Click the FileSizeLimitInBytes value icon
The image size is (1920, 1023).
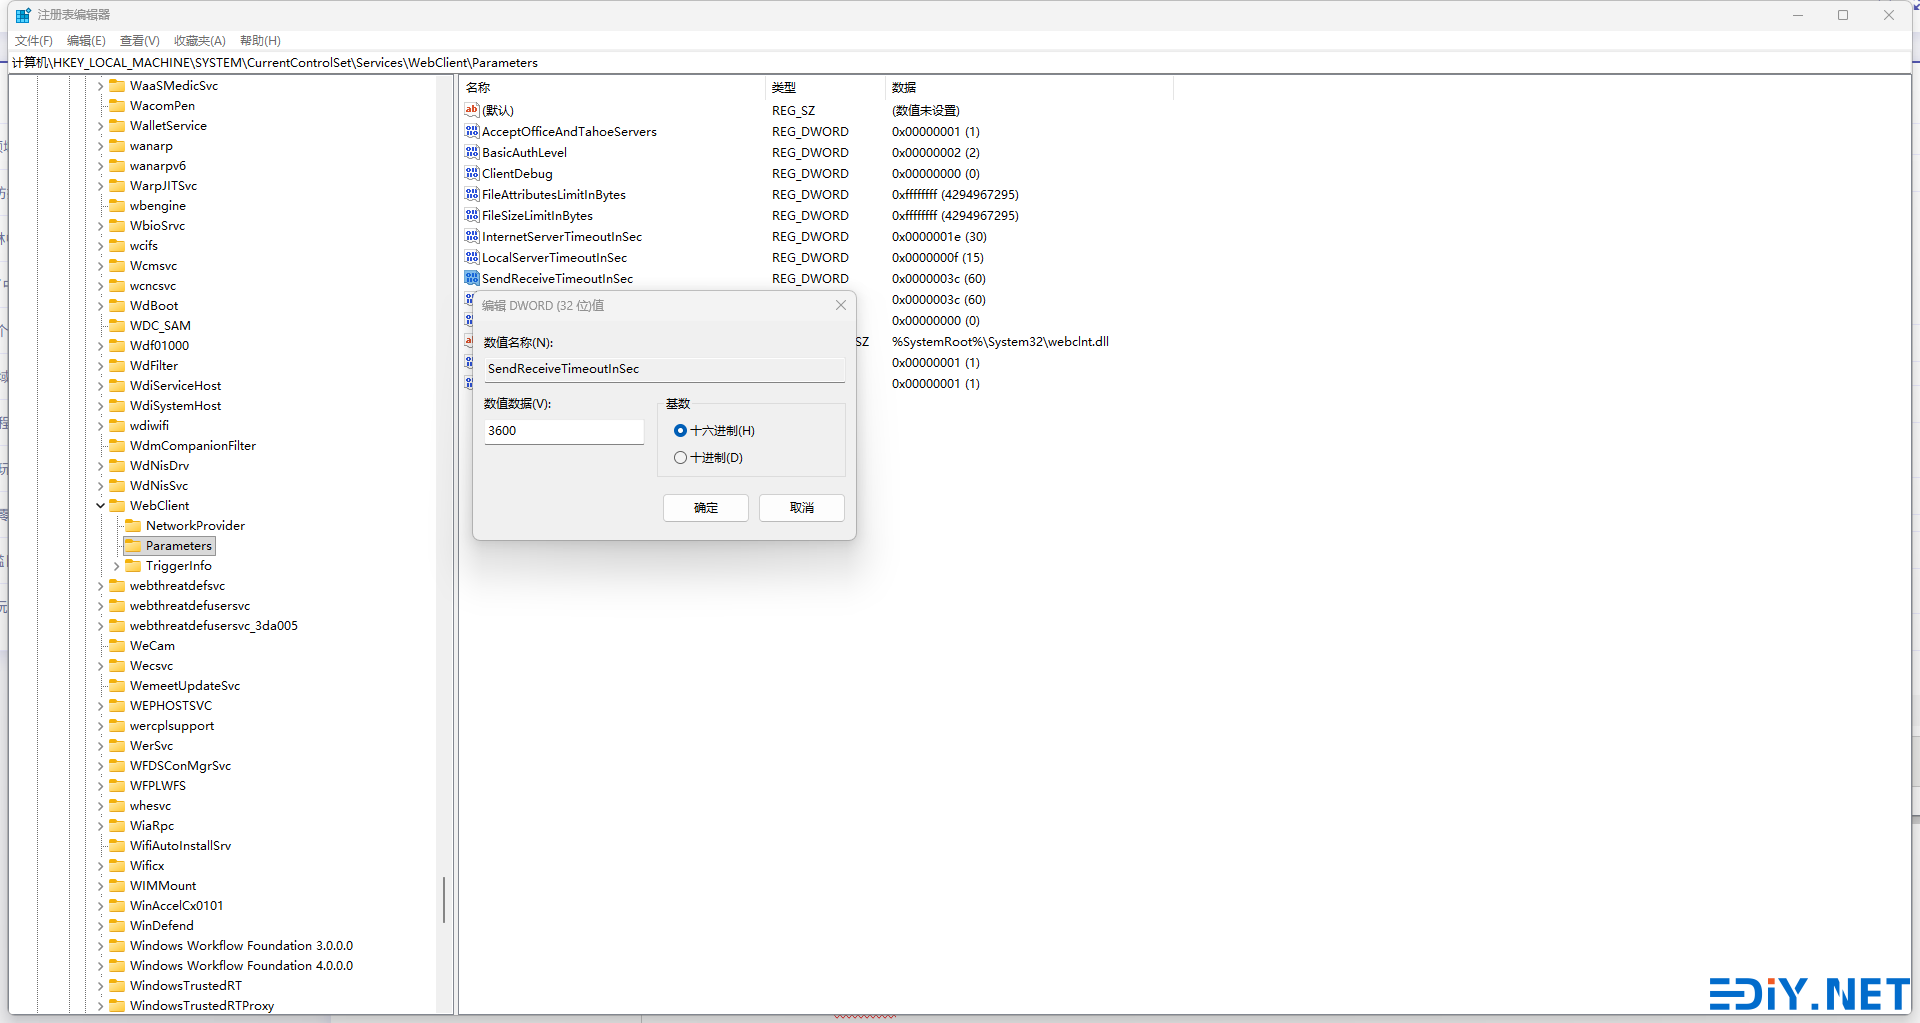(x=472, y=216)
